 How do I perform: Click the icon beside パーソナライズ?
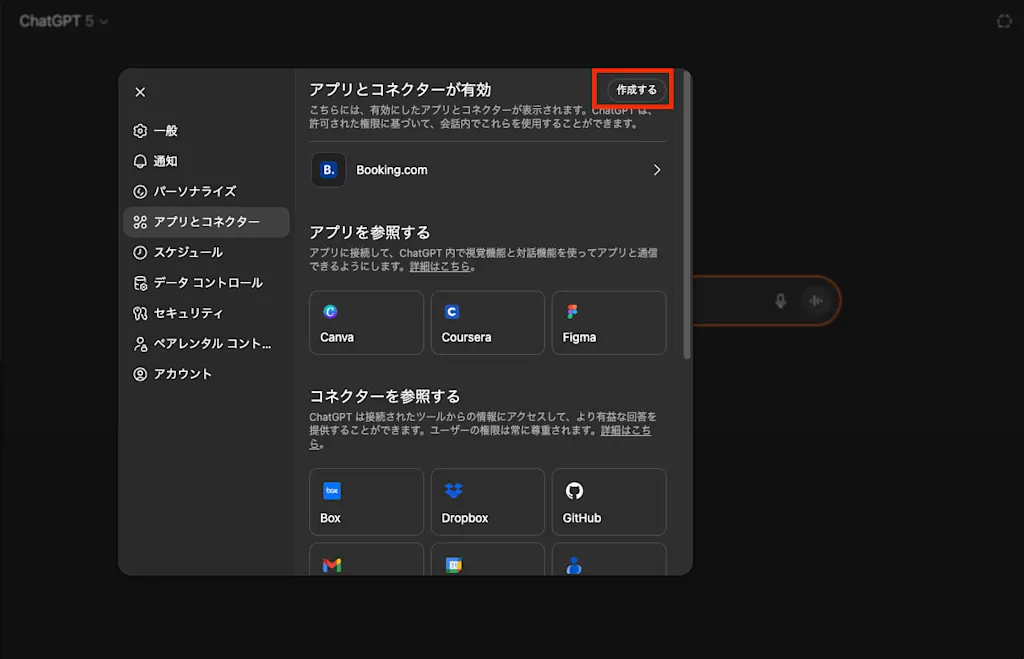coord(140,191)
